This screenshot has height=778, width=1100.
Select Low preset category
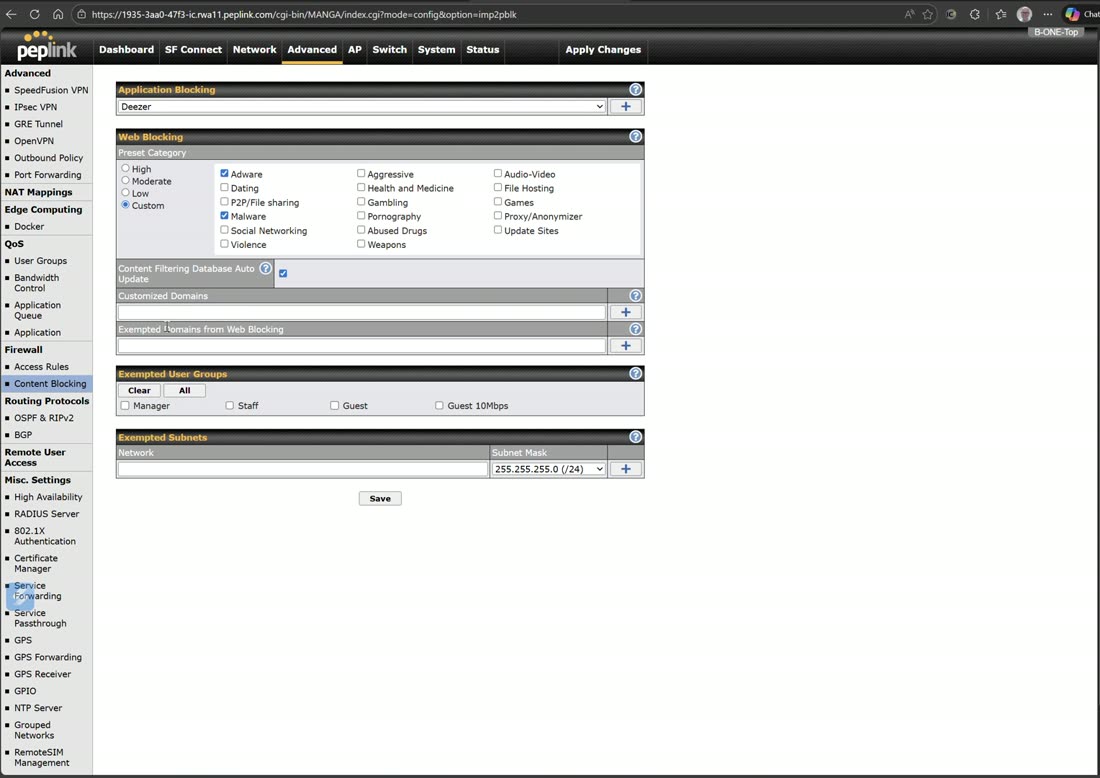point(126,192)
